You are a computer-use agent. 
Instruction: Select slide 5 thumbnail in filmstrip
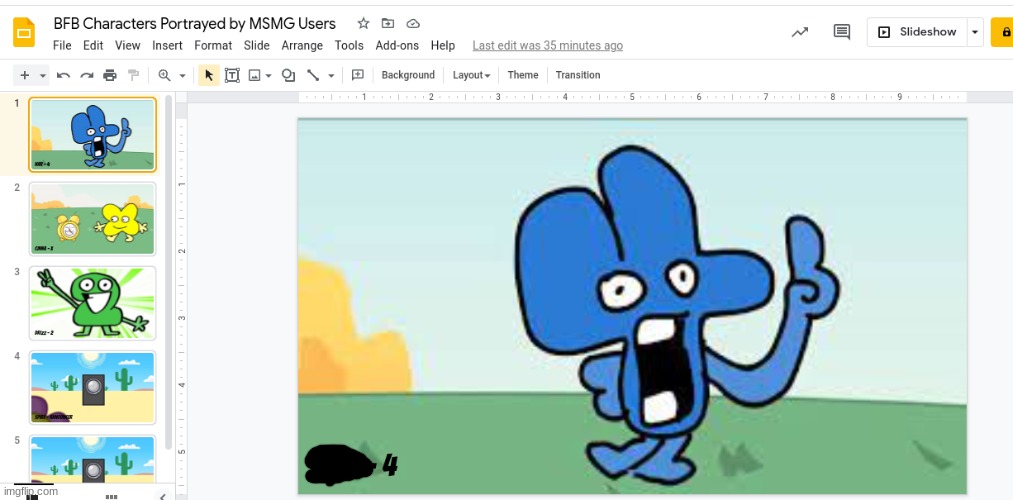92,459
